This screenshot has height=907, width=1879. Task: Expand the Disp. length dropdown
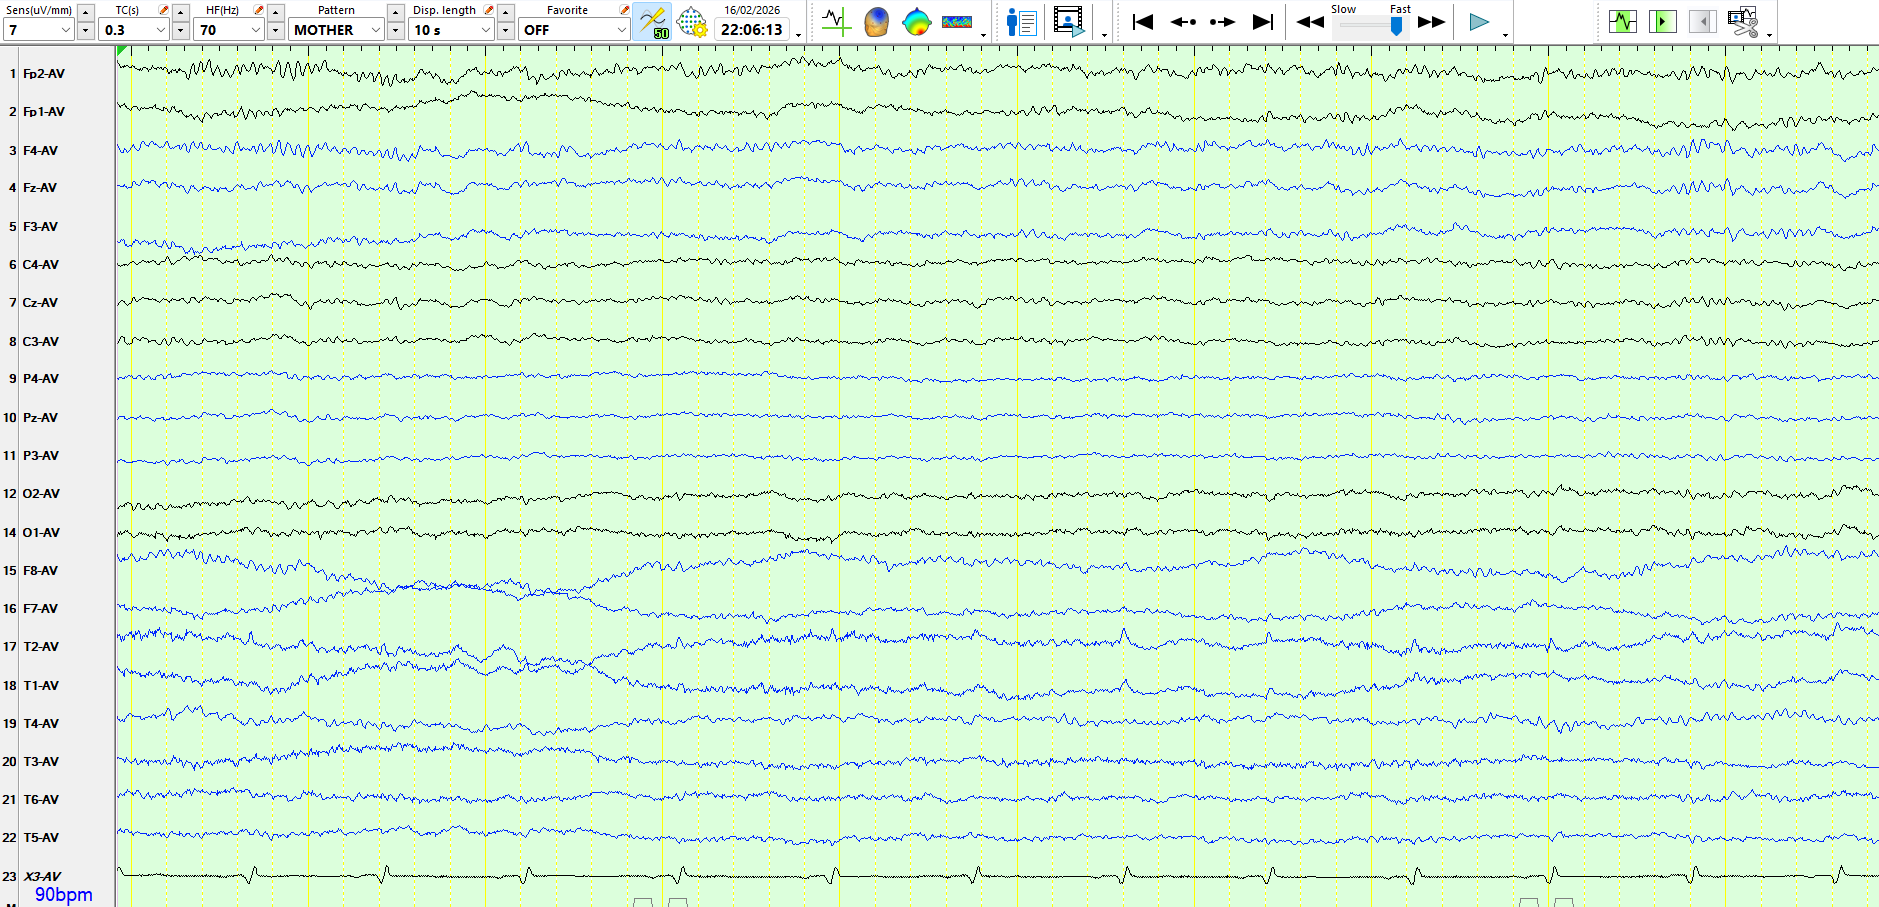tap(486, 30)
